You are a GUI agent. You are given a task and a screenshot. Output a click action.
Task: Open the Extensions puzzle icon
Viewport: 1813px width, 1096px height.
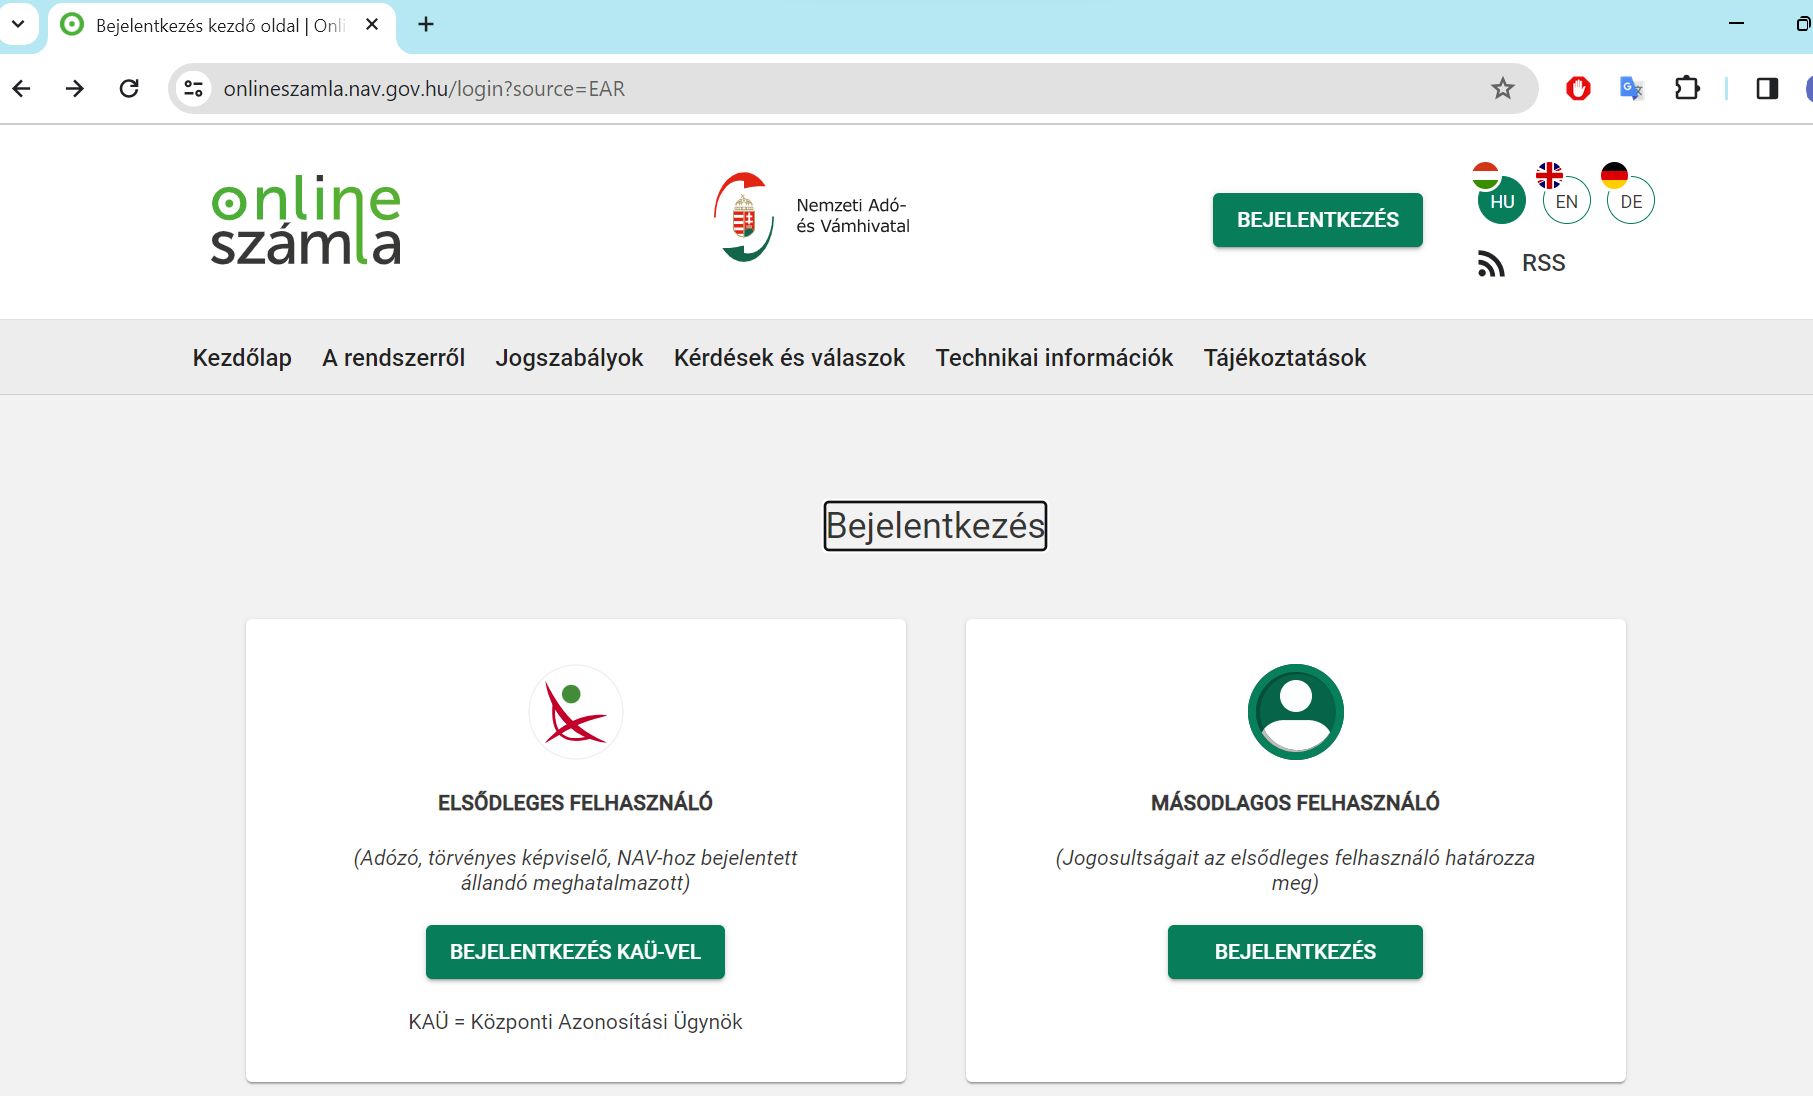coord(1687,89)
